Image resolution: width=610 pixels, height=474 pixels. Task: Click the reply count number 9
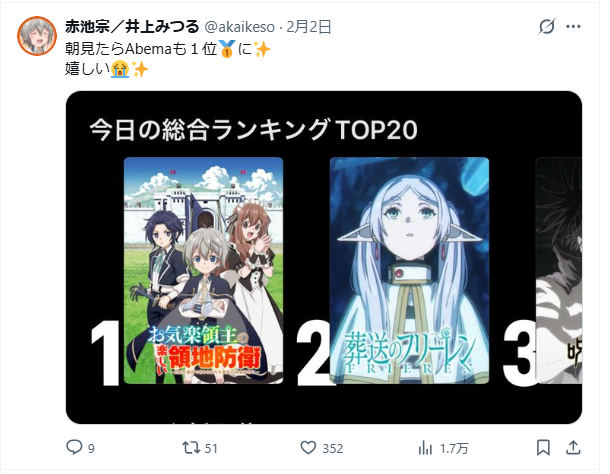91,449
